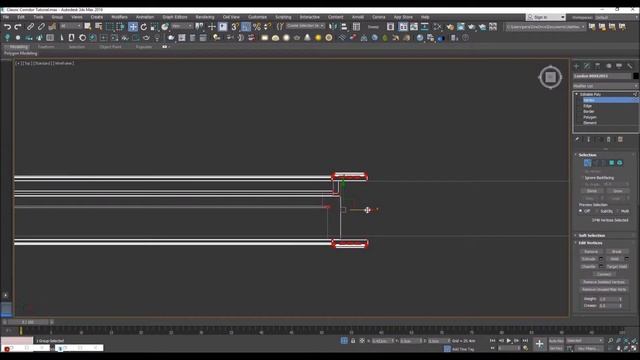Open the Hierarchy panel tab icon
Screen dimensions: 640x360
[x=598, y=66]
